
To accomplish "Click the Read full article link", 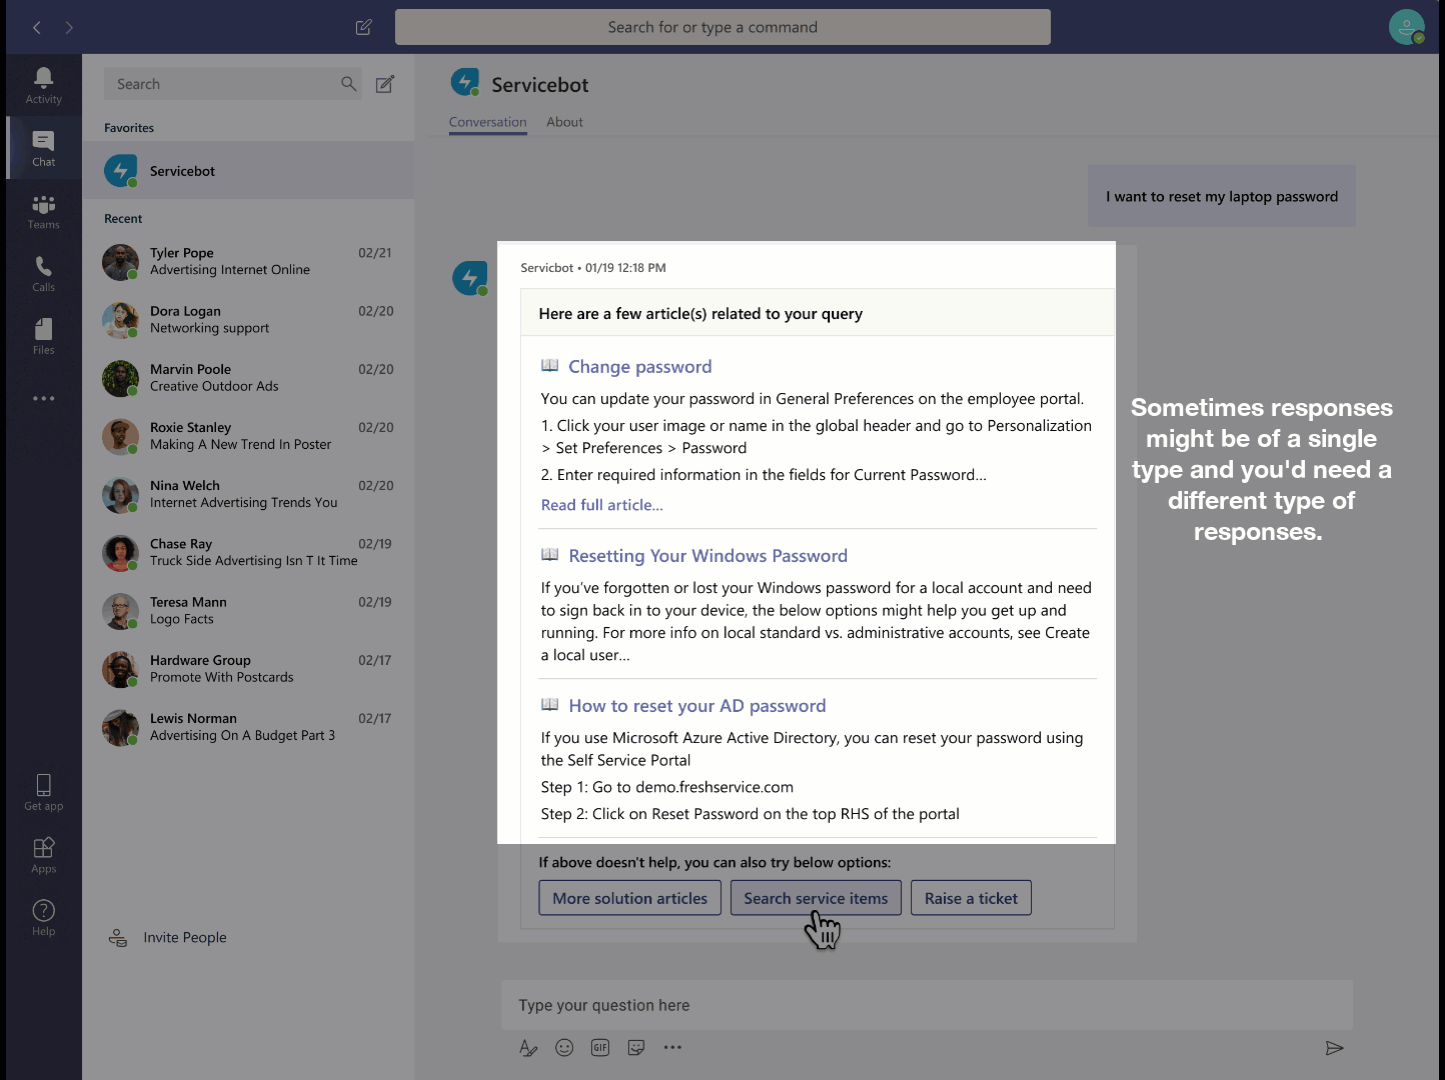I will click(602, 505).
